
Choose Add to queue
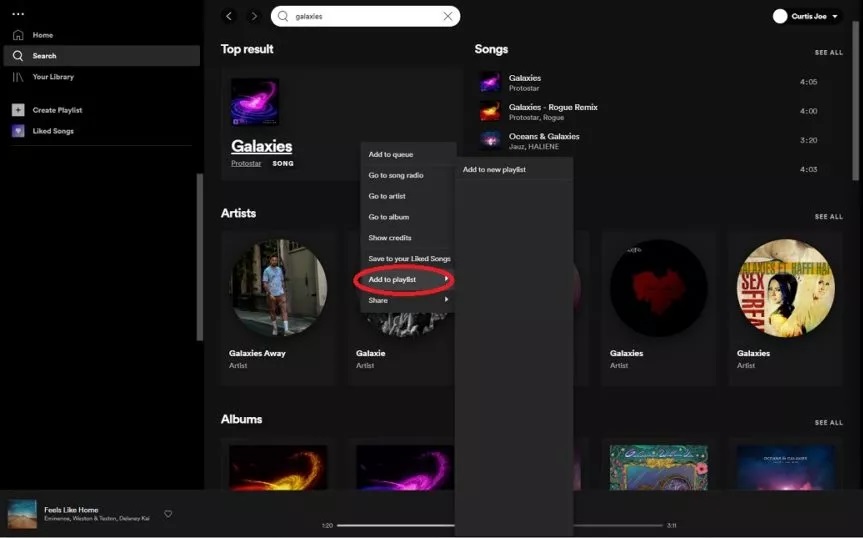point(408,155)
